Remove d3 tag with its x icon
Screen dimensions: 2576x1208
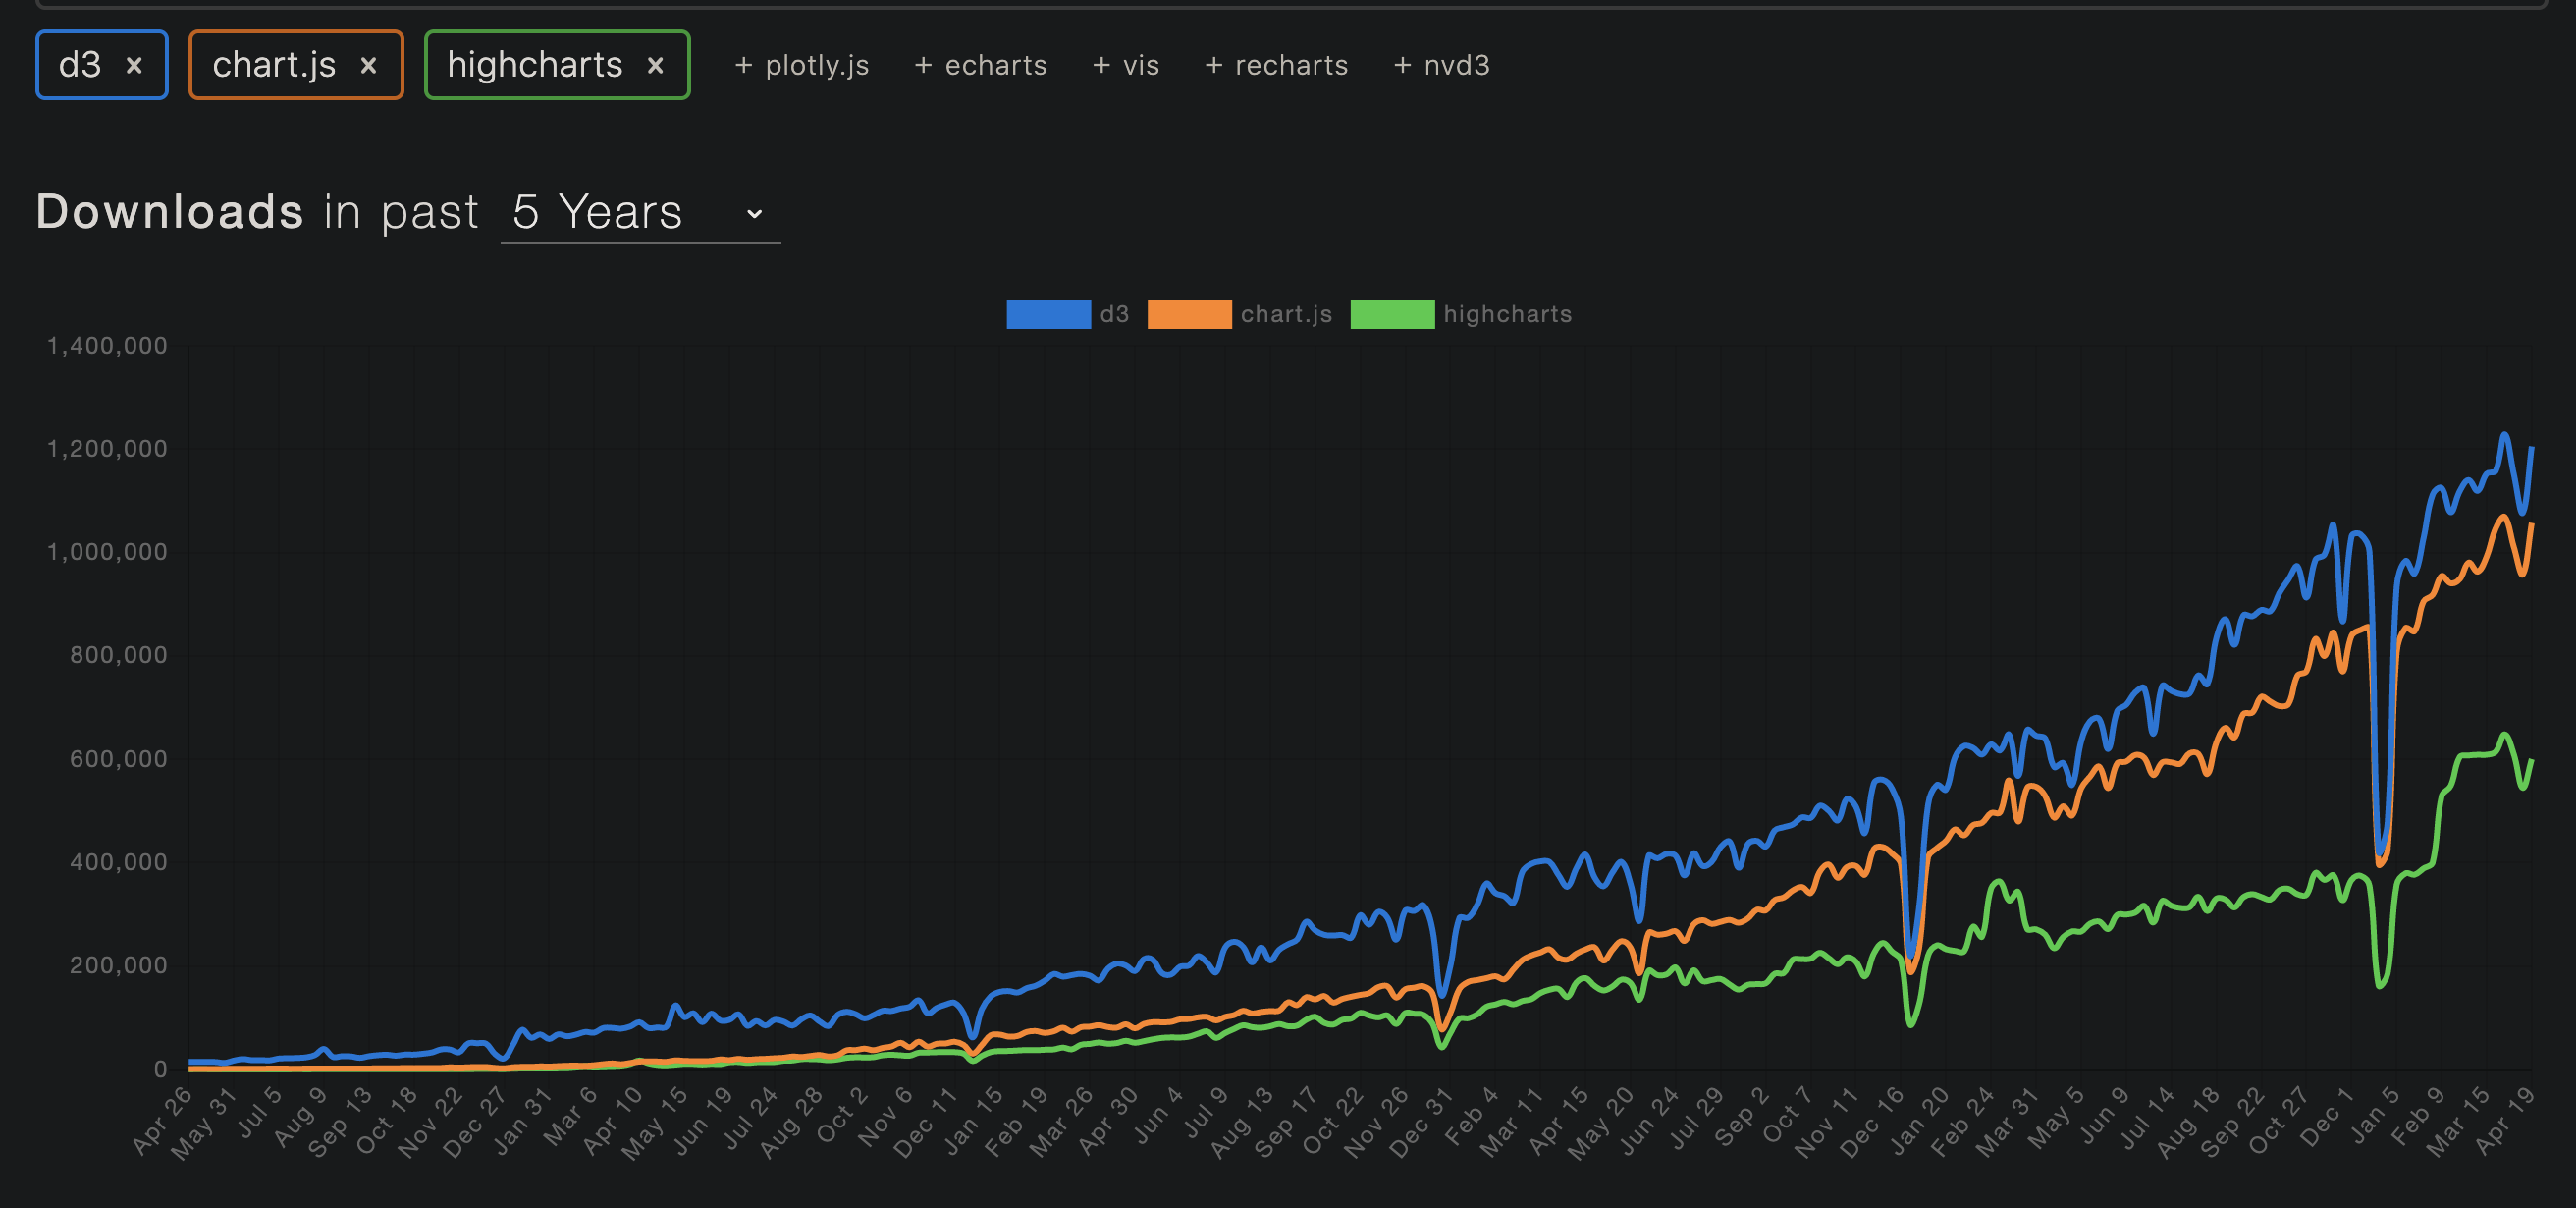tap(134, 66)
